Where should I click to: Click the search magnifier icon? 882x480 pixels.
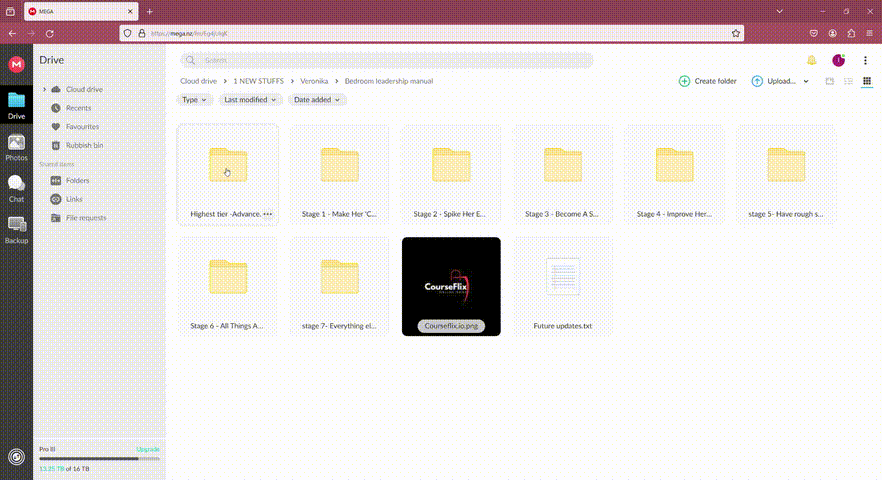(x=191, y=60)
